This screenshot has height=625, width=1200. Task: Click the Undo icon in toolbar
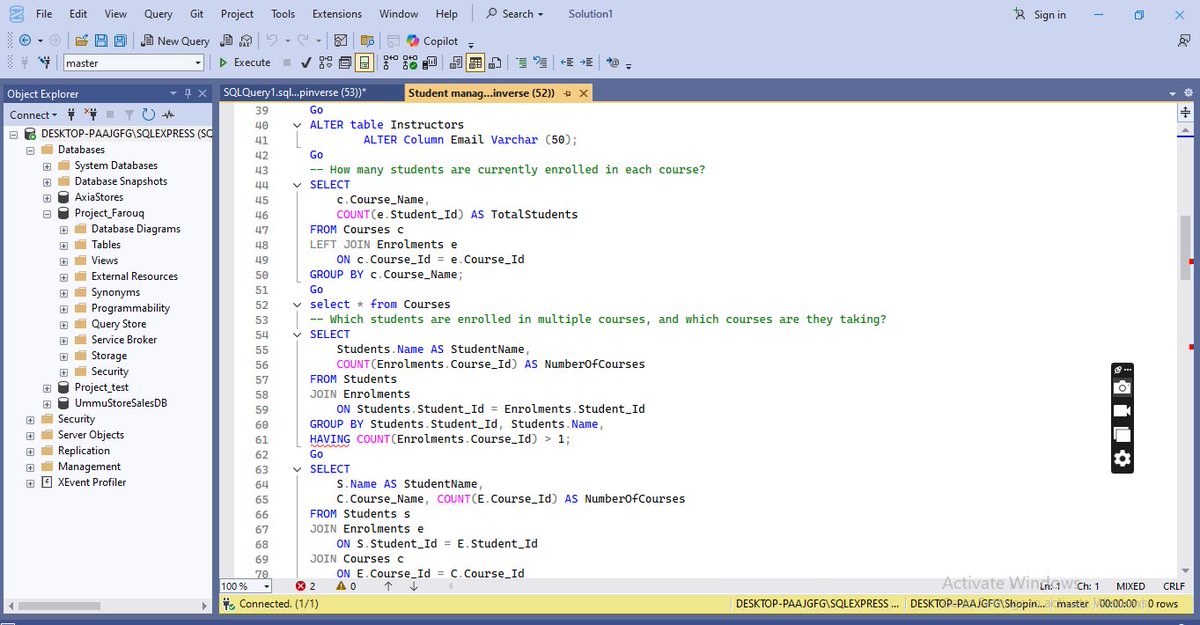click(271, 41)
